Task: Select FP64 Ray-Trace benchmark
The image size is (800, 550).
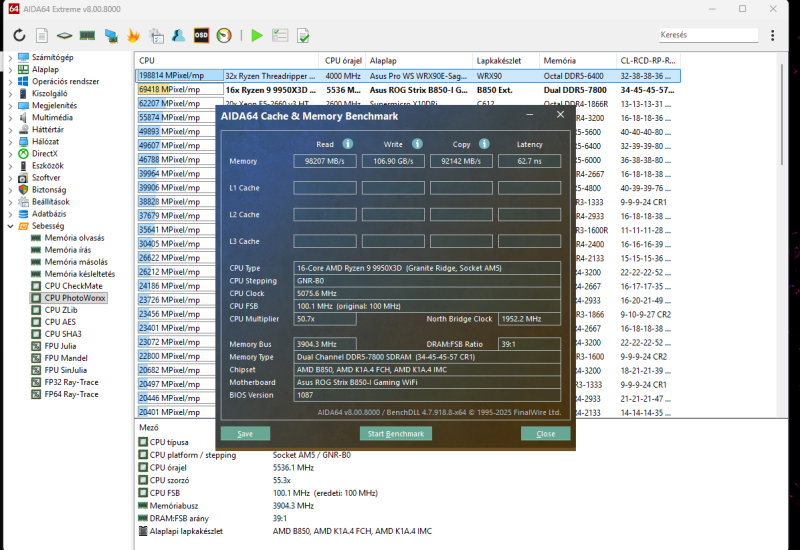Action: 71,394
